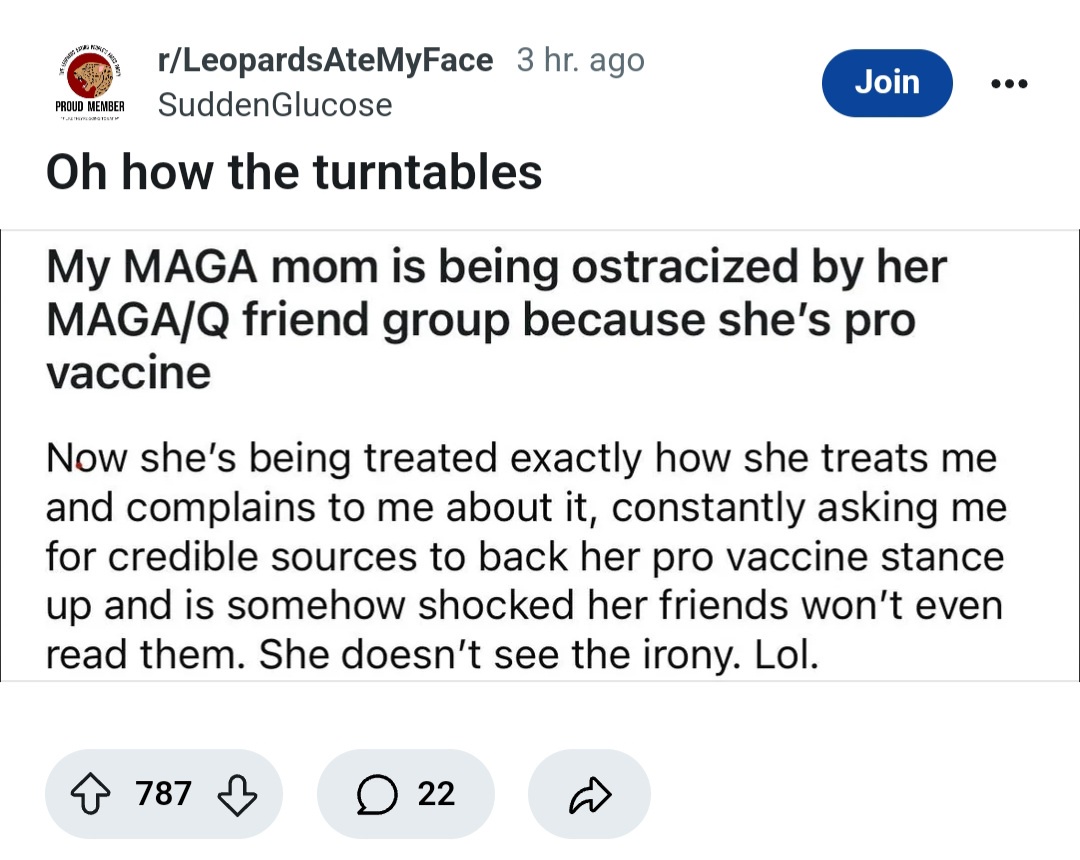Image resolution: width=1080 pixels, height=860 pixels.
Task: Upvote the post with the up arrow
Action: (90, 793)
